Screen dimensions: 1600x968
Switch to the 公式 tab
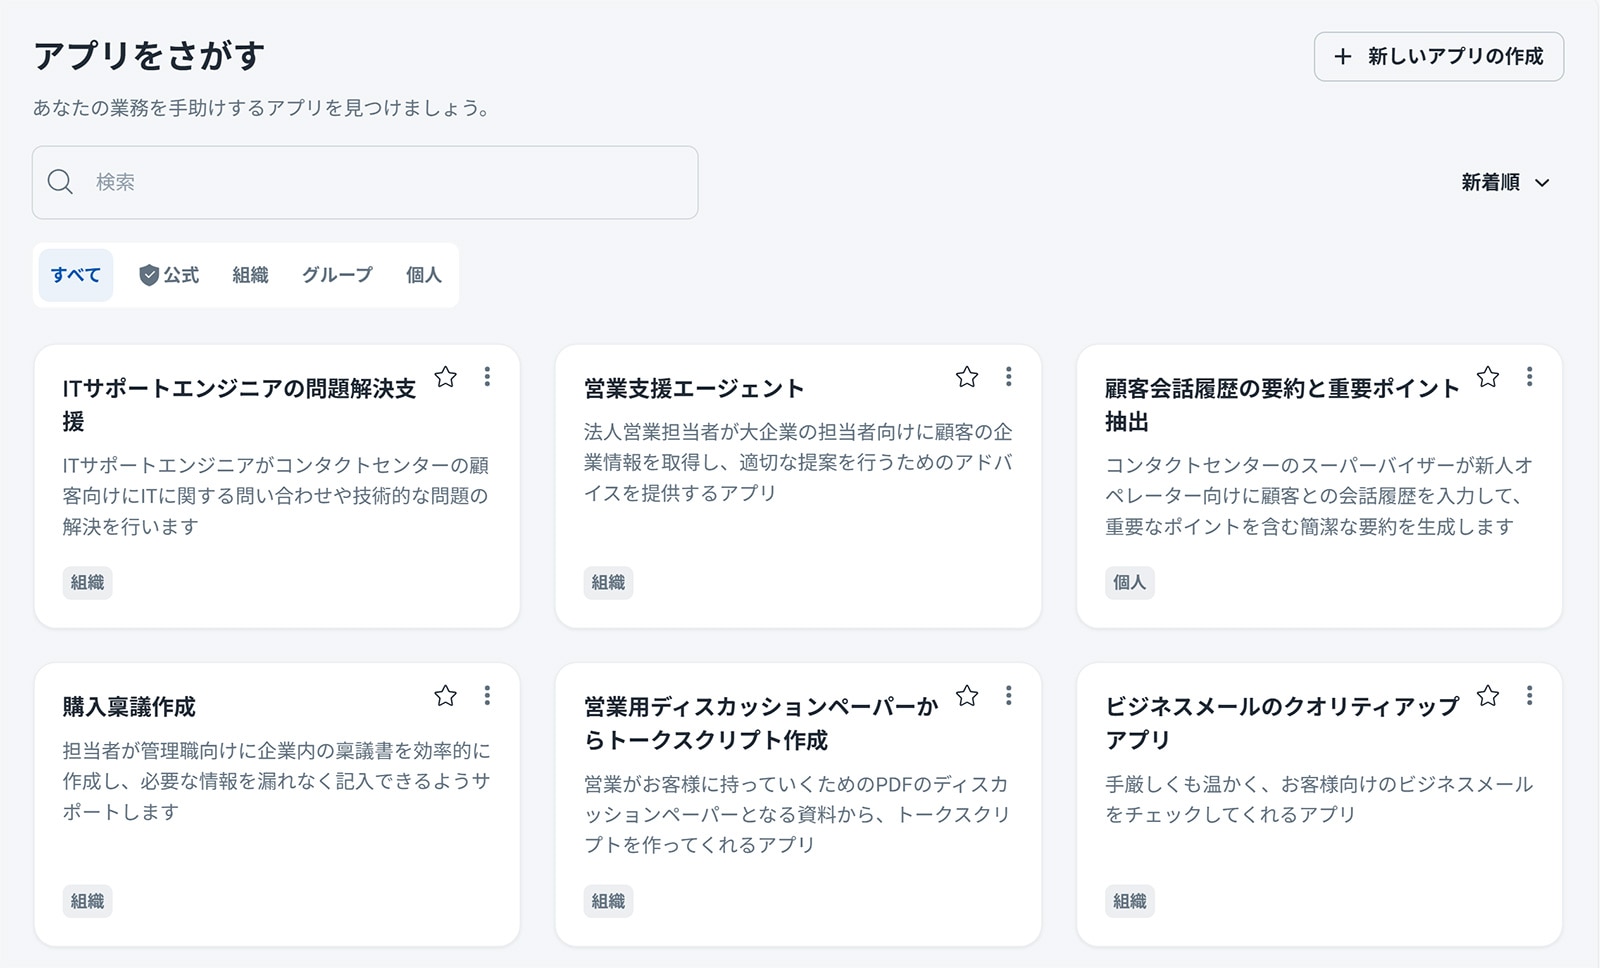[x=169, y=275]
